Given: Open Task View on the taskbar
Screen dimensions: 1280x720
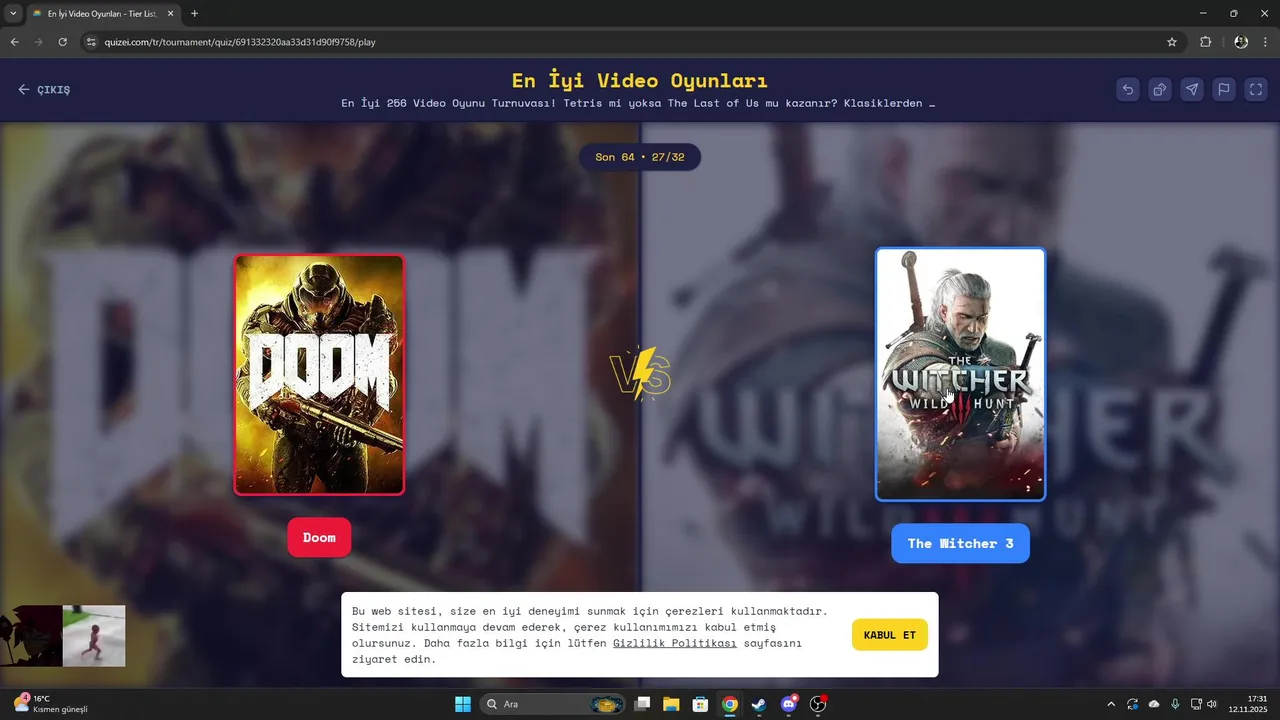Looking at the screenshot, I should [x=643, y=704].
